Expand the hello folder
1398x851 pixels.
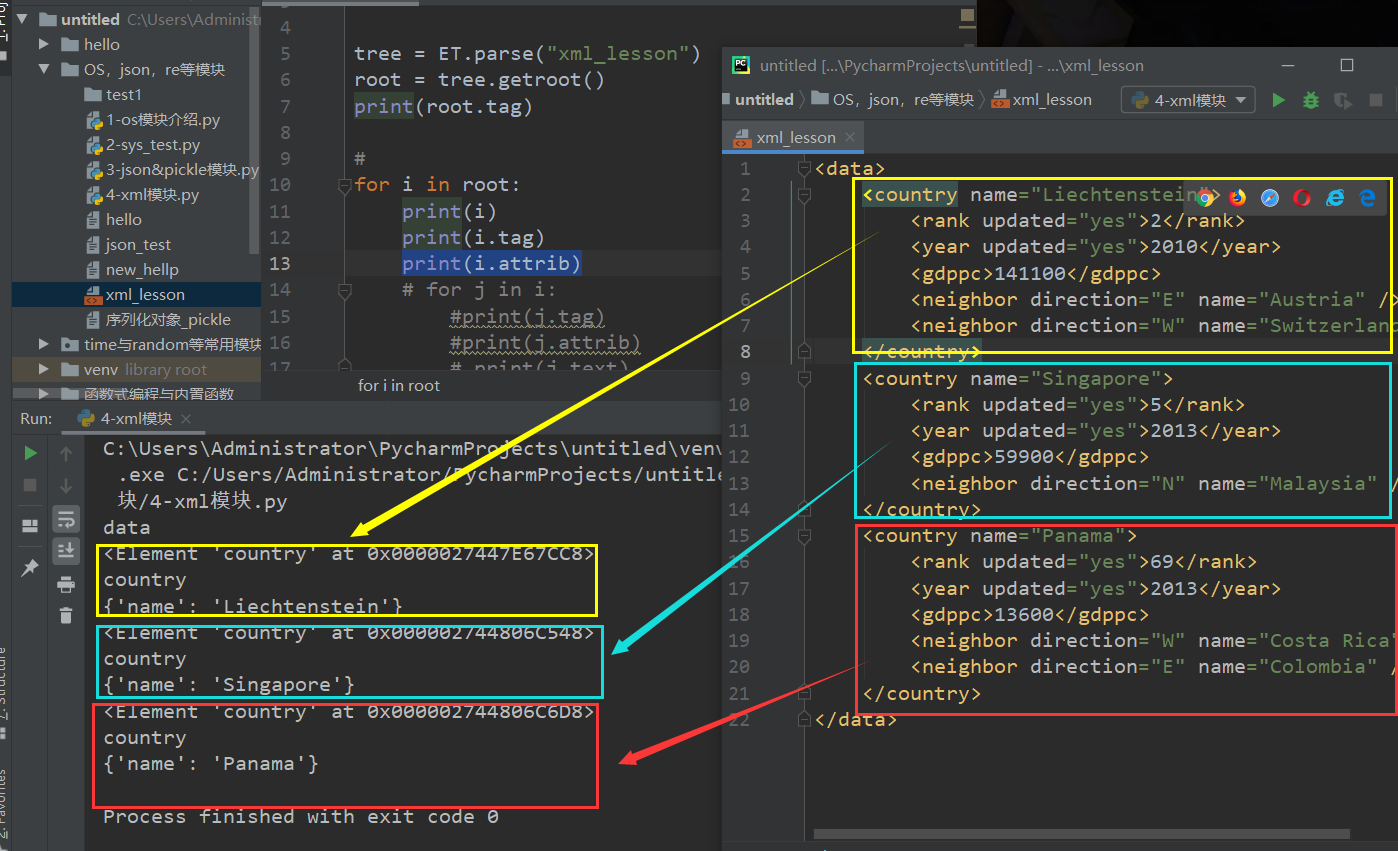tap(44, 44)
